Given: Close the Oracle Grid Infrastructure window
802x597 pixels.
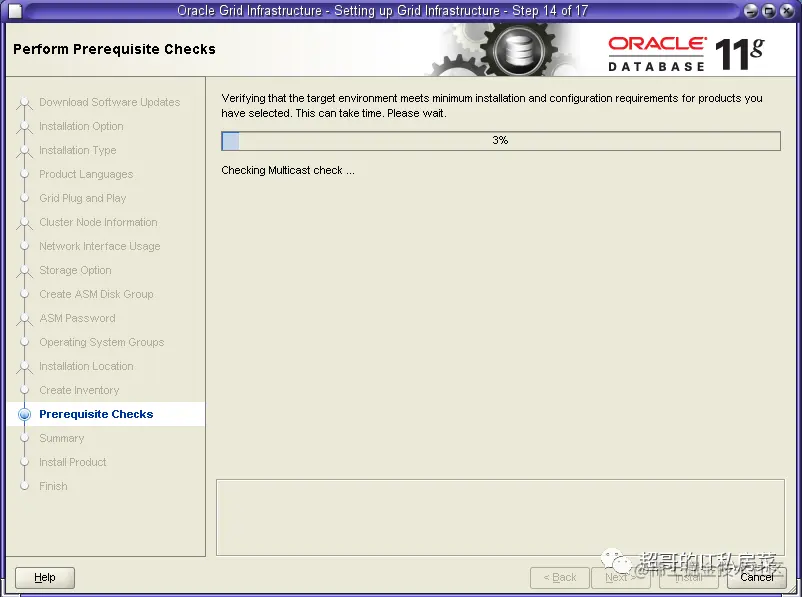Looking at the screenshot, I should tap(787, 11).
